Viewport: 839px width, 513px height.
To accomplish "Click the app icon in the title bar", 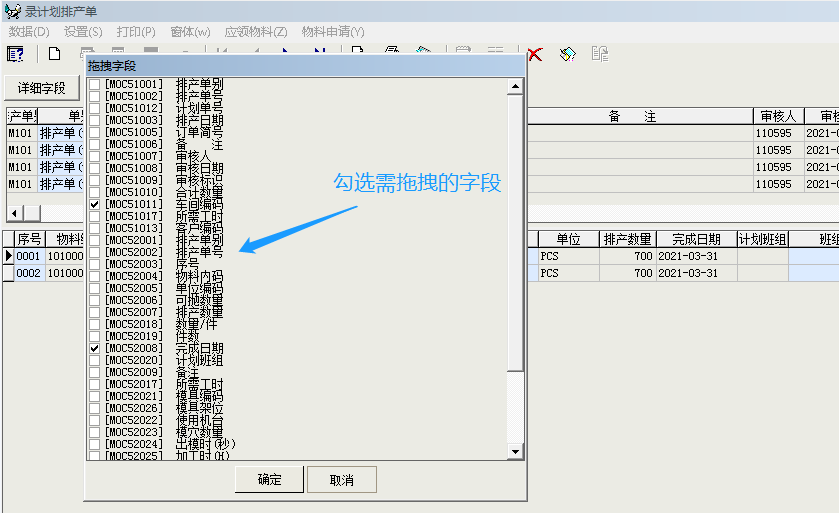I will coord(11,11).
